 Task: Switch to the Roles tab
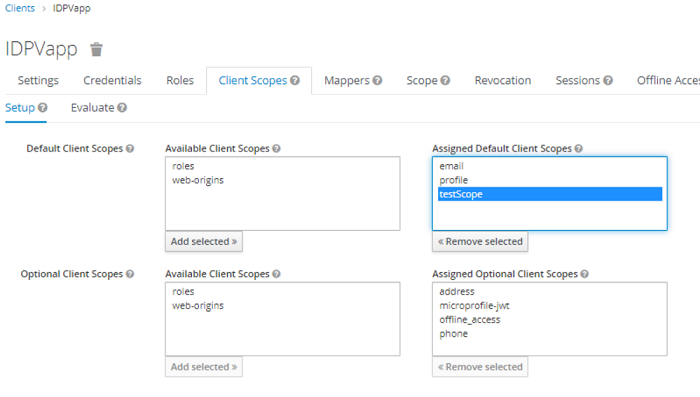click(x=180, y=80)
